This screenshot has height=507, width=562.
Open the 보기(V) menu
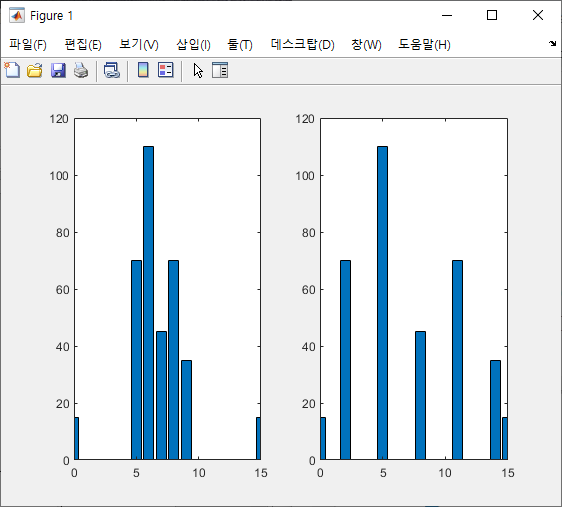(139, 44)
